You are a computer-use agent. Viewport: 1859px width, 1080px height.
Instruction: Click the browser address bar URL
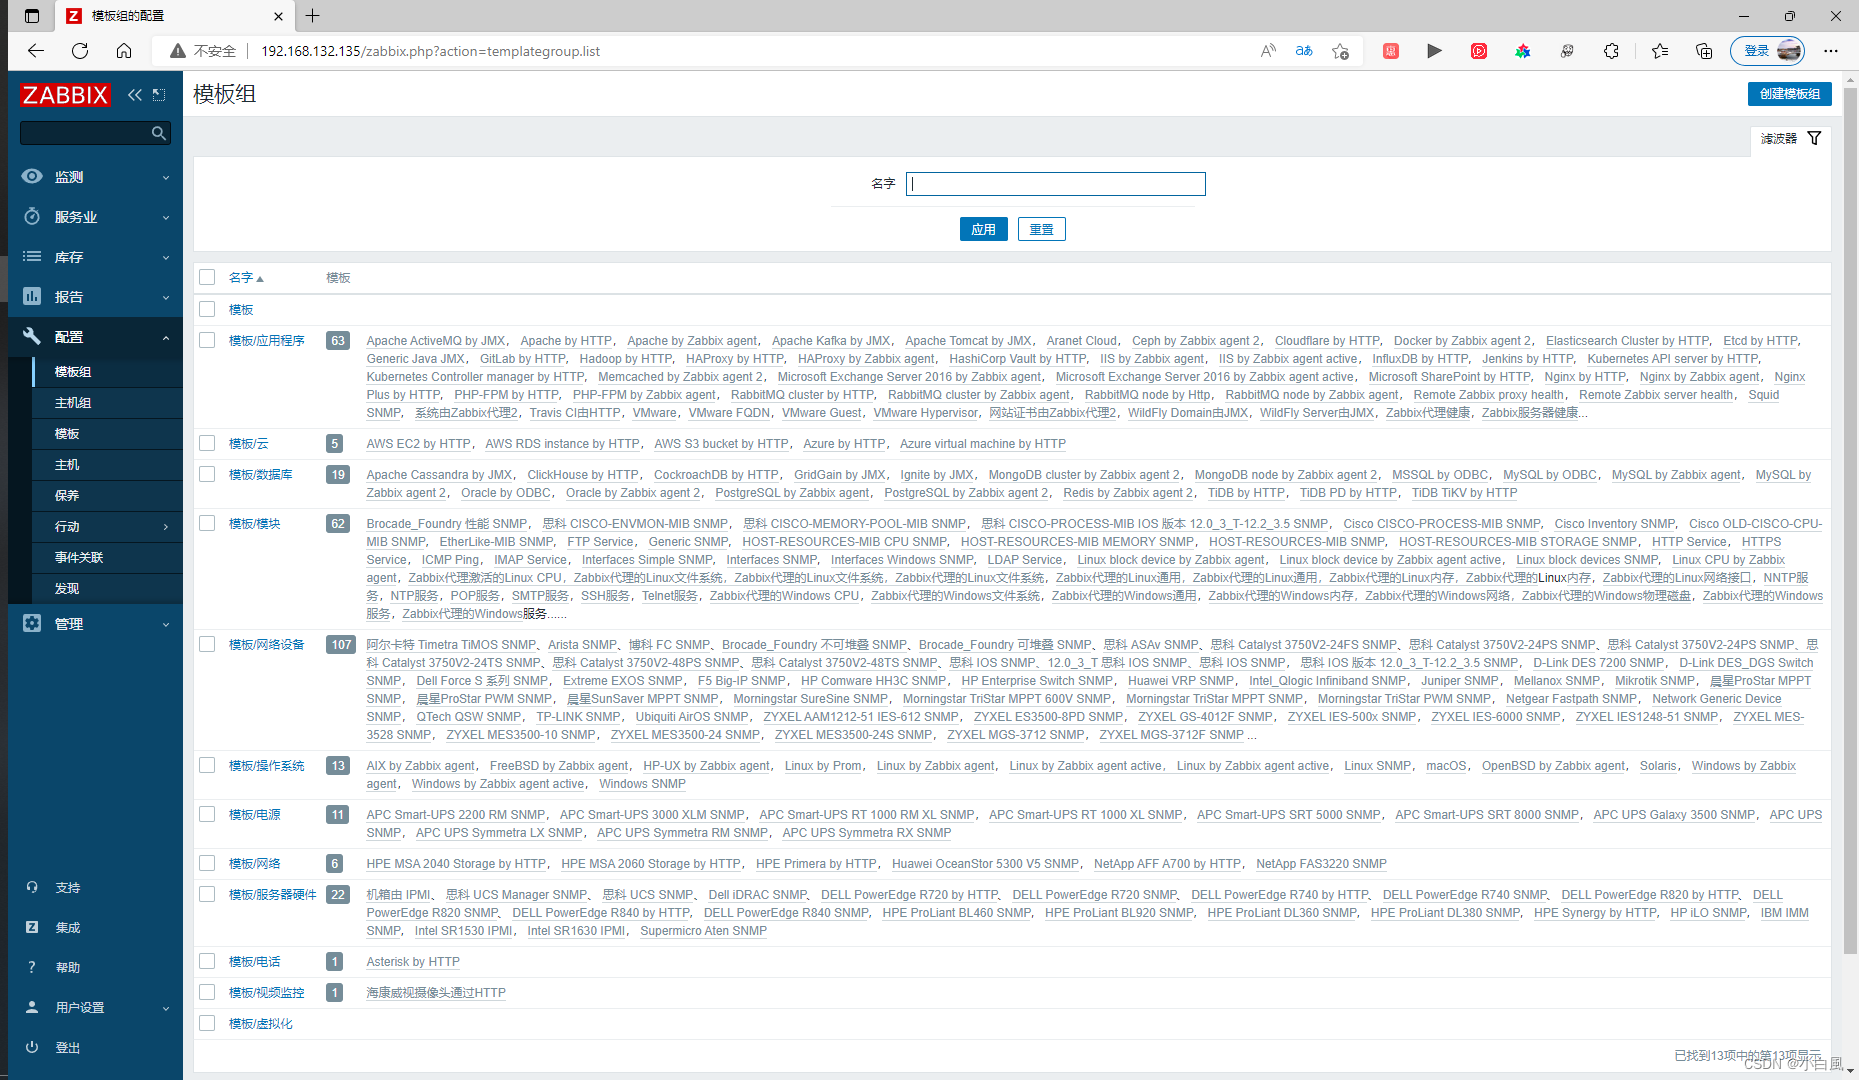click(430, 51)
